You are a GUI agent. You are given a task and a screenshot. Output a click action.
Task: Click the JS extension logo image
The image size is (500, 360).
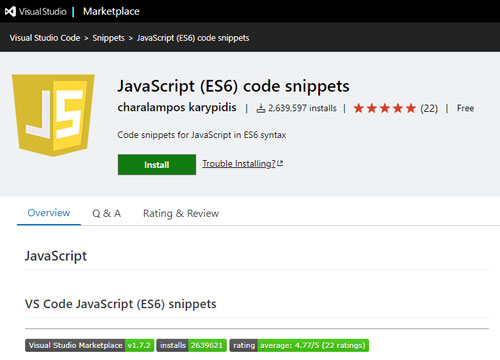pos(53,115)
